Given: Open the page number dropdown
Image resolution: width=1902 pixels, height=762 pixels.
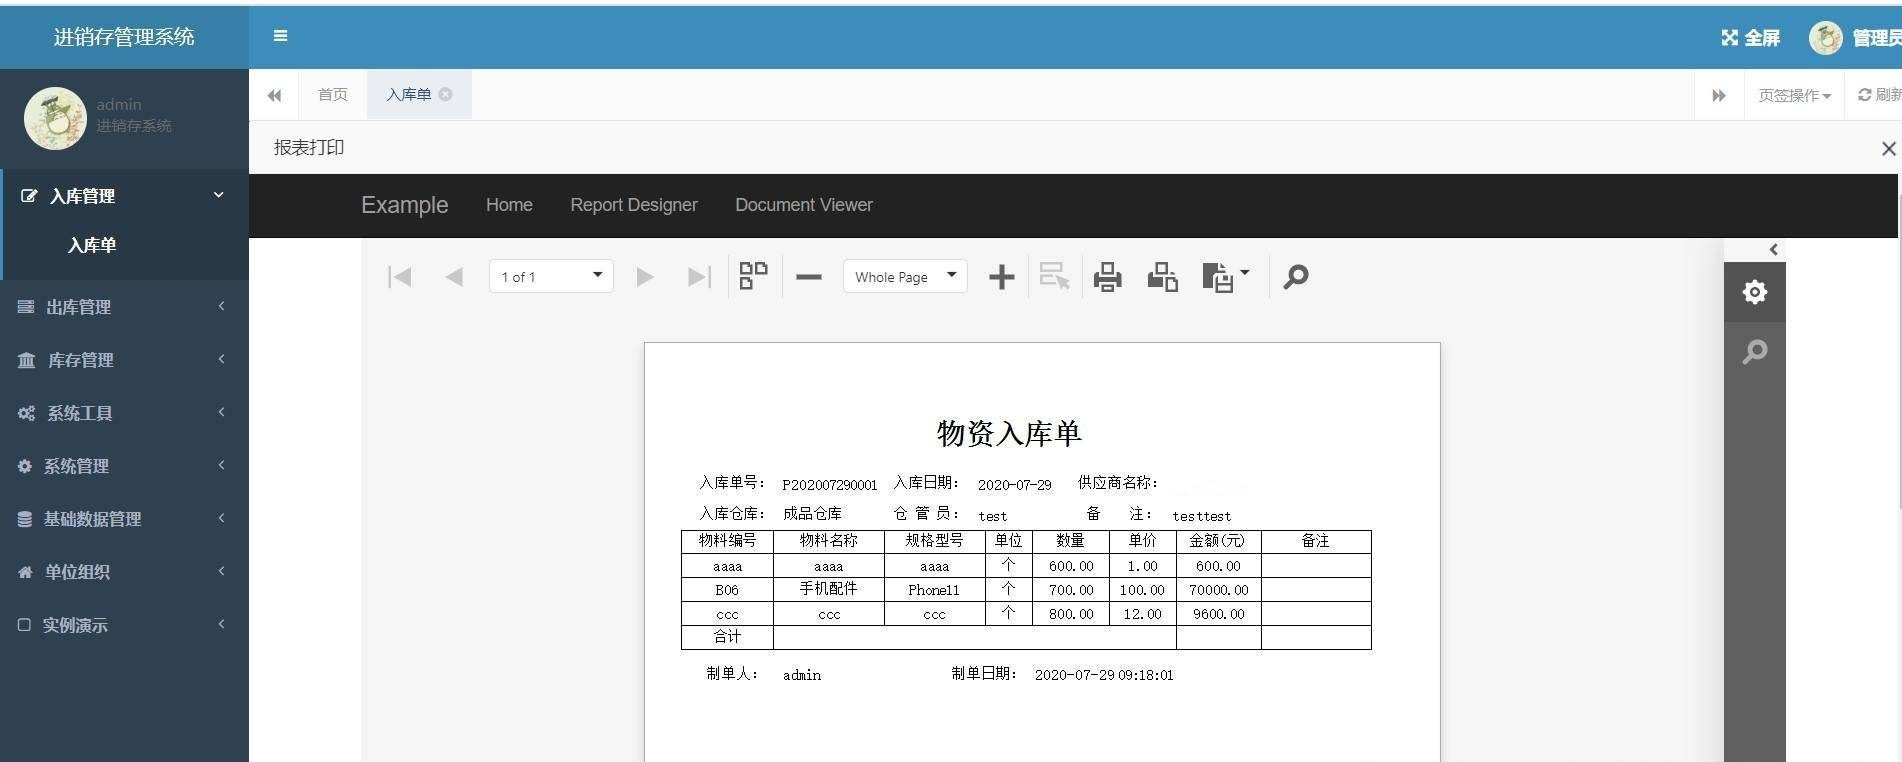Looking at the screenshot, I should click(551, 277).
